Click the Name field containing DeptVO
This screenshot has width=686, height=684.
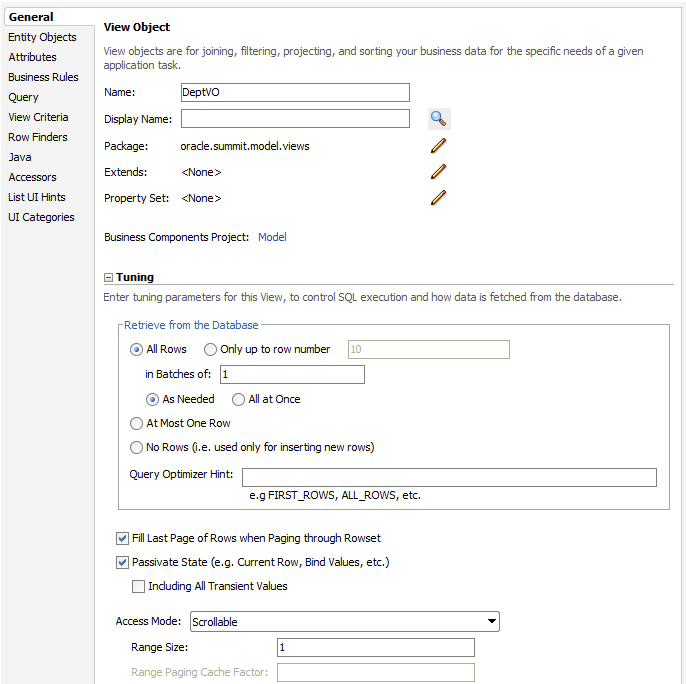[295, 92]
